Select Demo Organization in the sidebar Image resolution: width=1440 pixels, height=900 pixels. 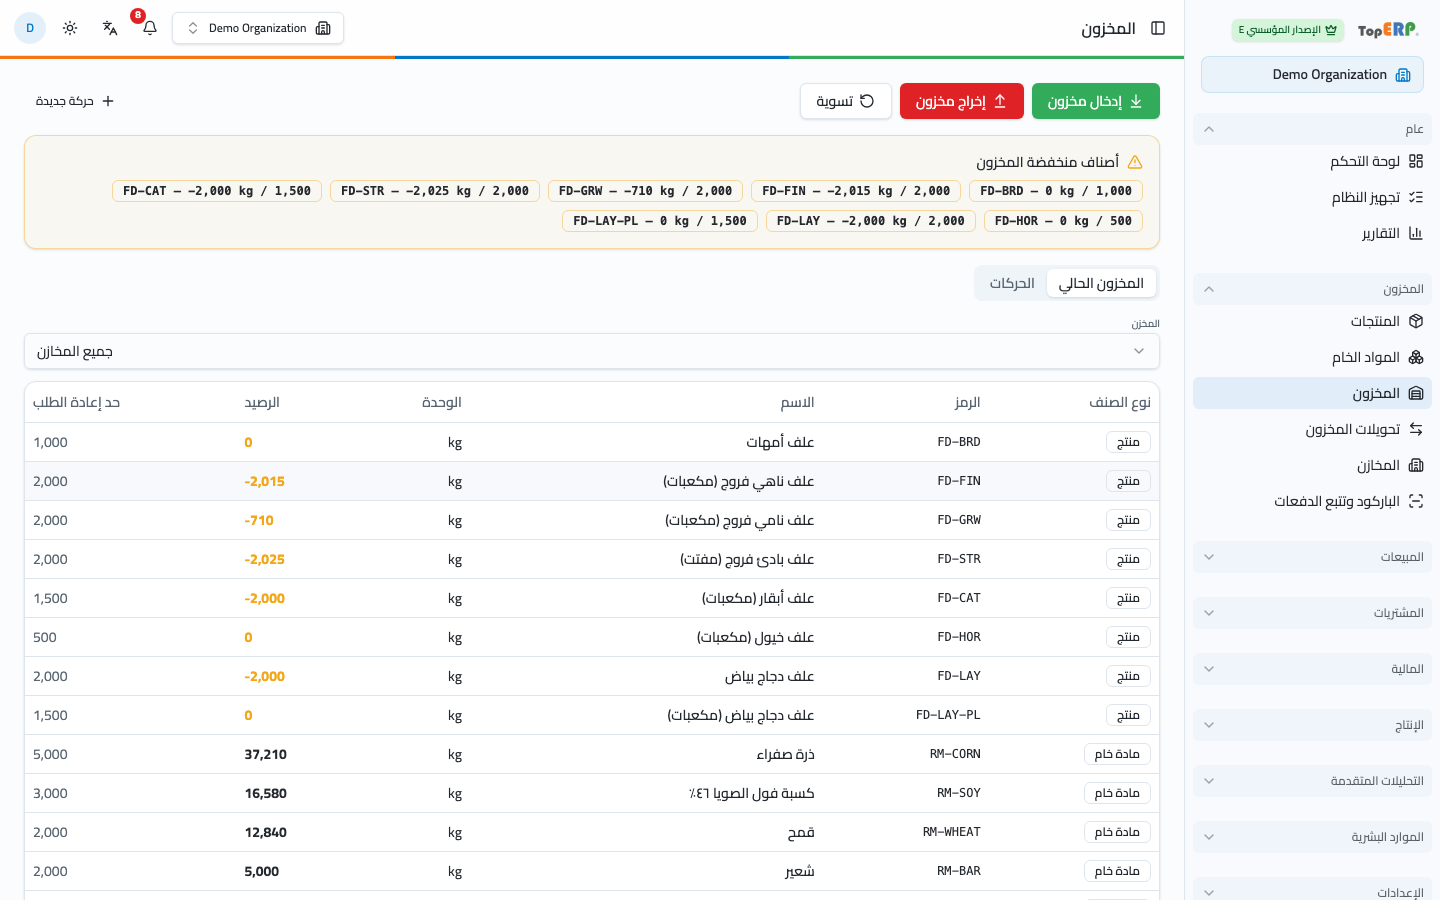[x=1312, y=75]
